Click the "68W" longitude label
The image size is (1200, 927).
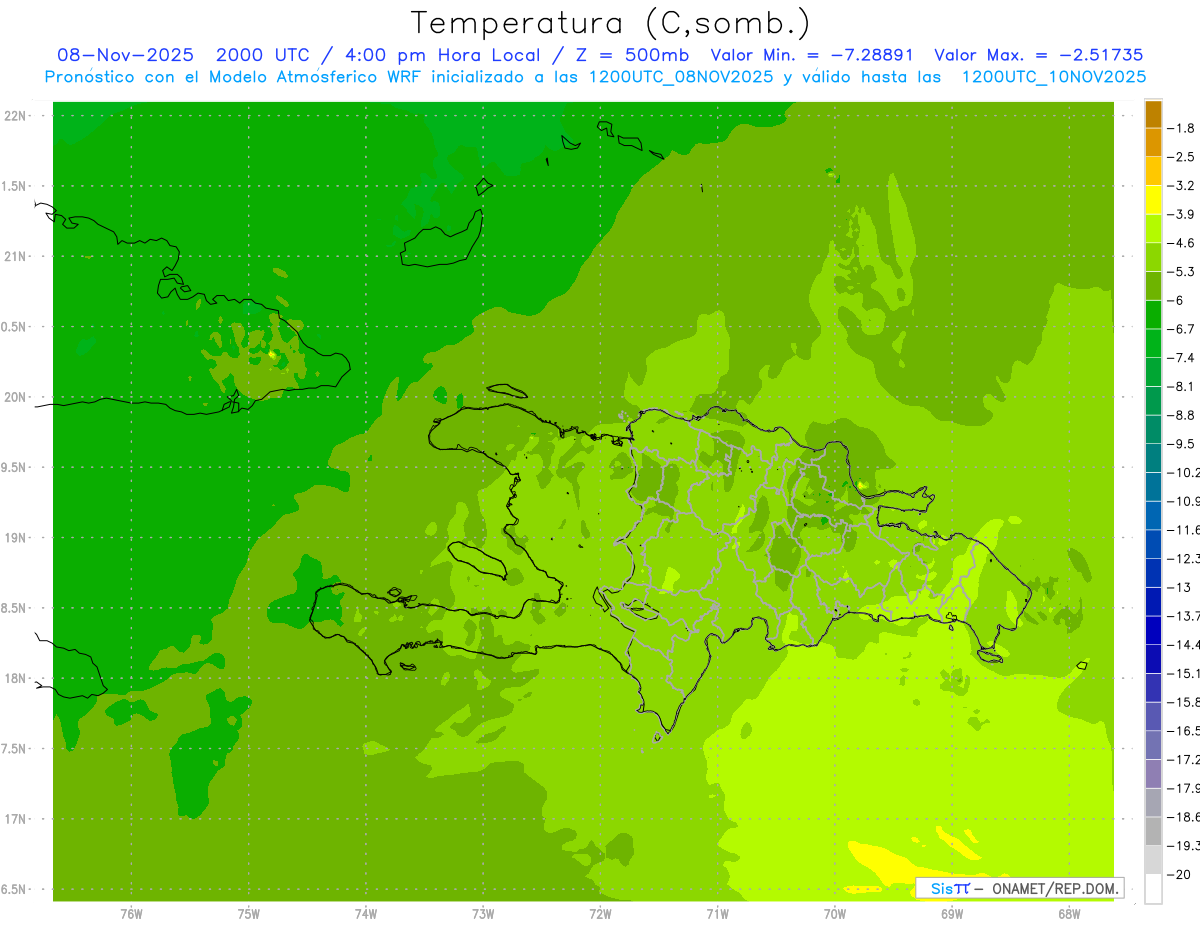click(x=1069, y=914)
